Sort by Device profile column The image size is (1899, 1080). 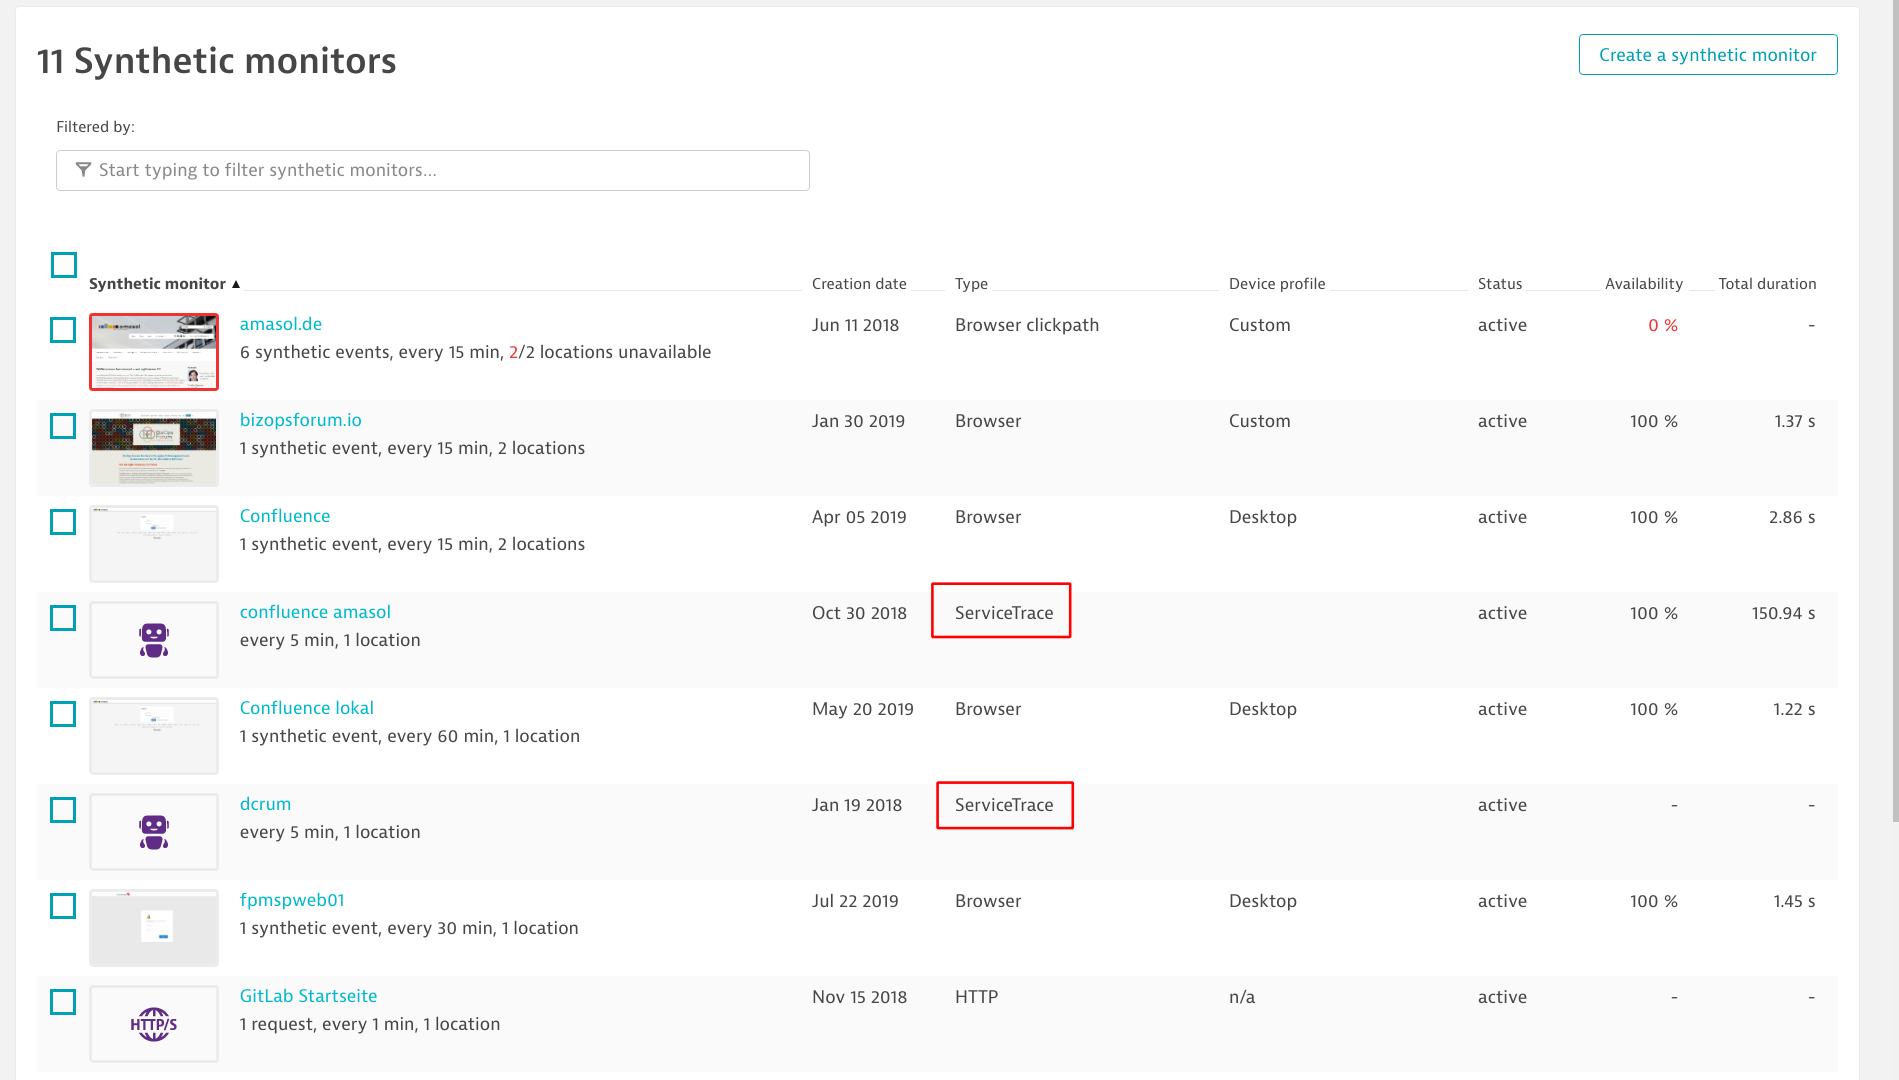1277,284
